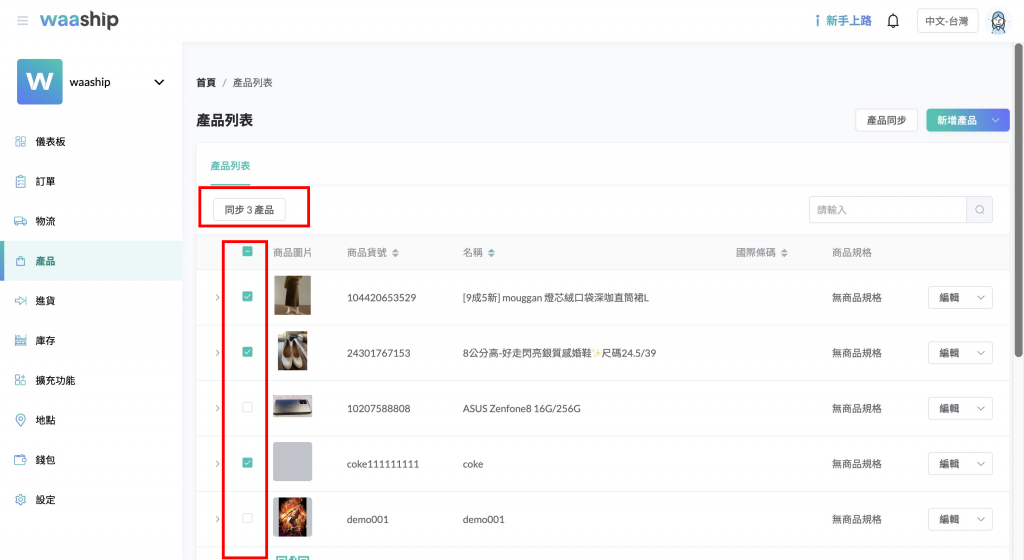Click the 同步 3 產品 button

[x=249, y=210]
